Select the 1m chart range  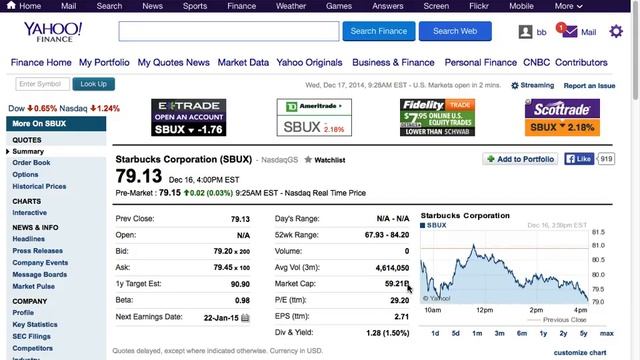pos(477,333)
